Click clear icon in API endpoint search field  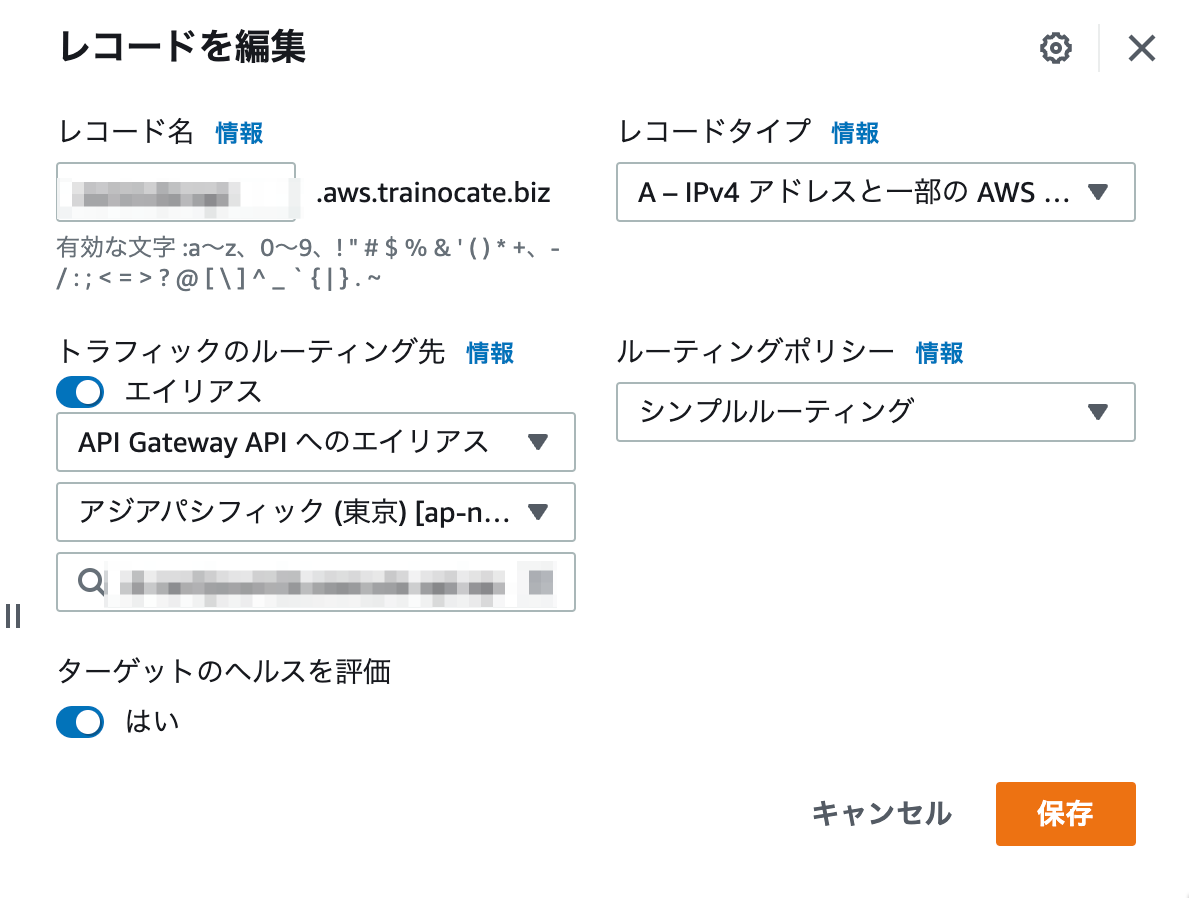pyautogui.click(x=540, y=582)
